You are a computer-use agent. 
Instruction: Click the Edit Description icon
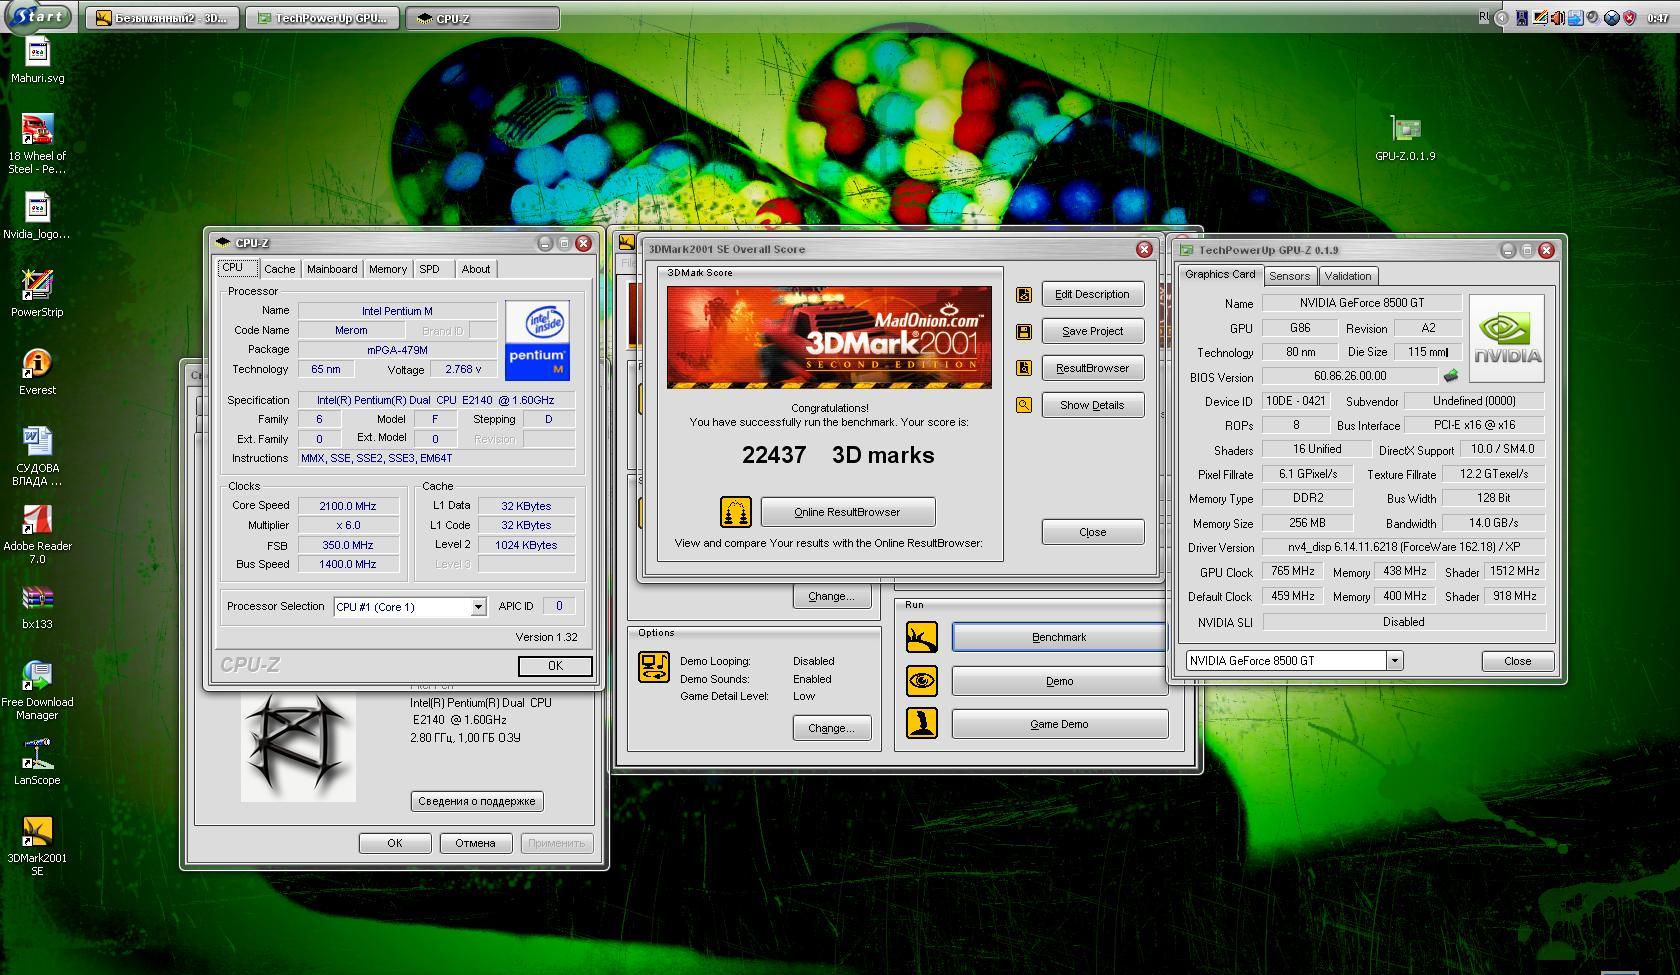tap(1024, 295)
